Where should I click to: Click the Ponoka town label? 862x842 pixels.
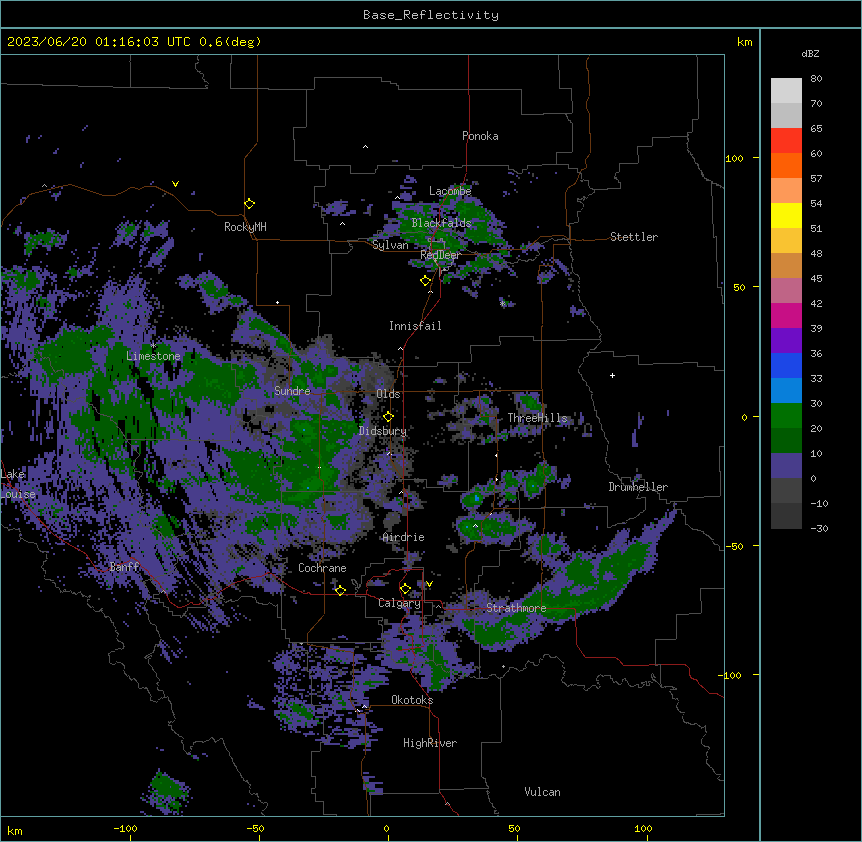(480, 136)
